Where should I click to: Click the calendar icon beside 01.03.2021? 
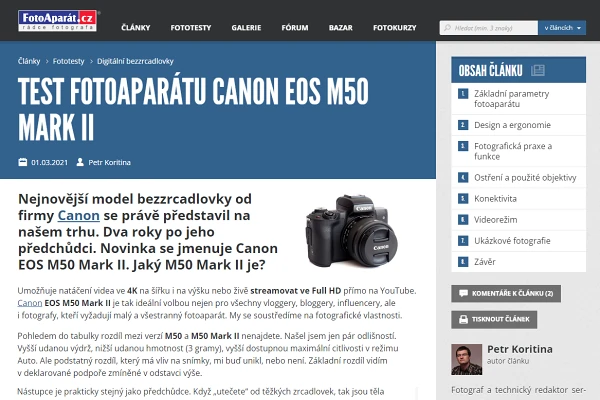tap(23, 162)
